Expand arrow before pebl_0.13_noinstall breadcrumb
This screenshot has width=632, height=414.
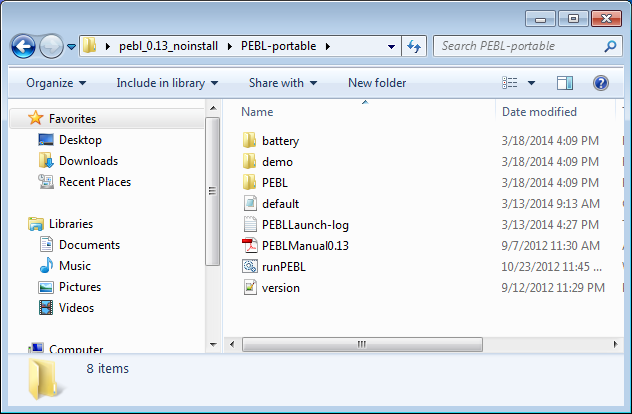coord(108,46)
